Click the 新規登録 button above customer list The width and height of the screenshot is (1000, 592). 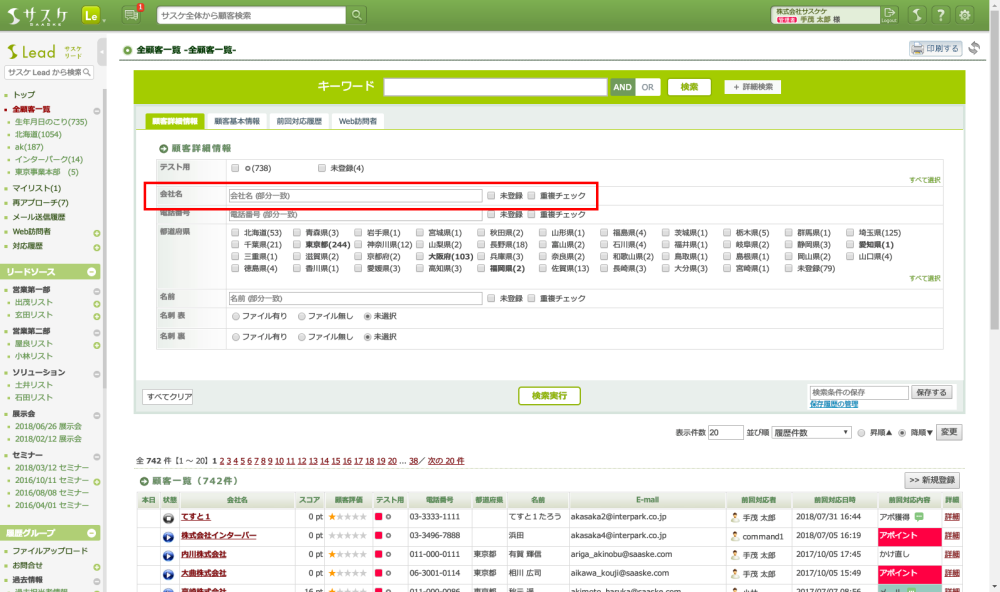tap(932, 480)
